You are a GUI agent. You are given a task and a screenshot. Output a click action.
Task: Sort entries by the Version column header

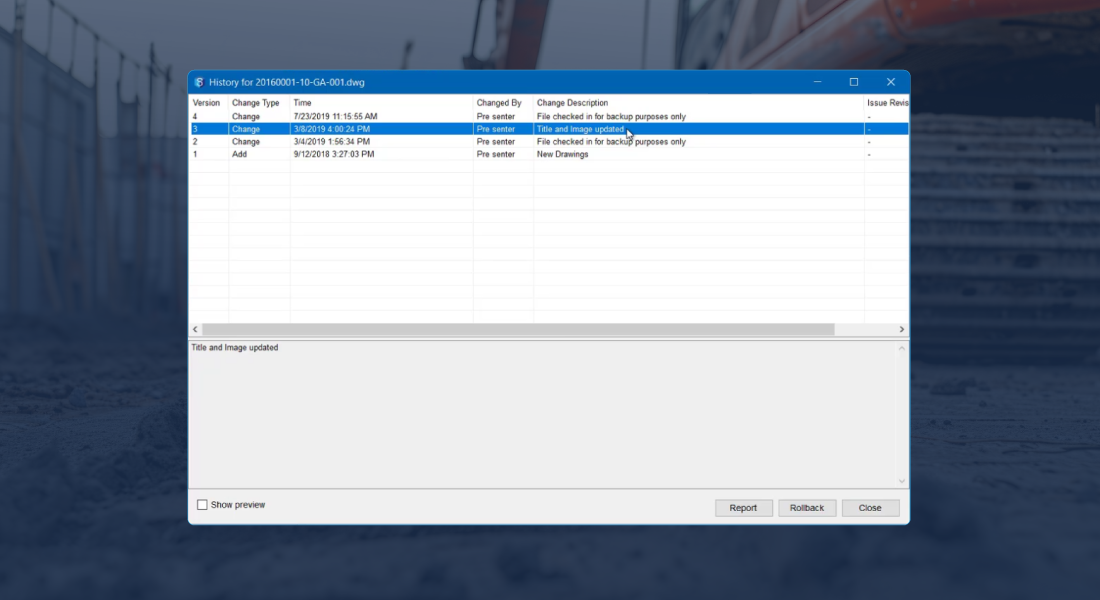206,102
